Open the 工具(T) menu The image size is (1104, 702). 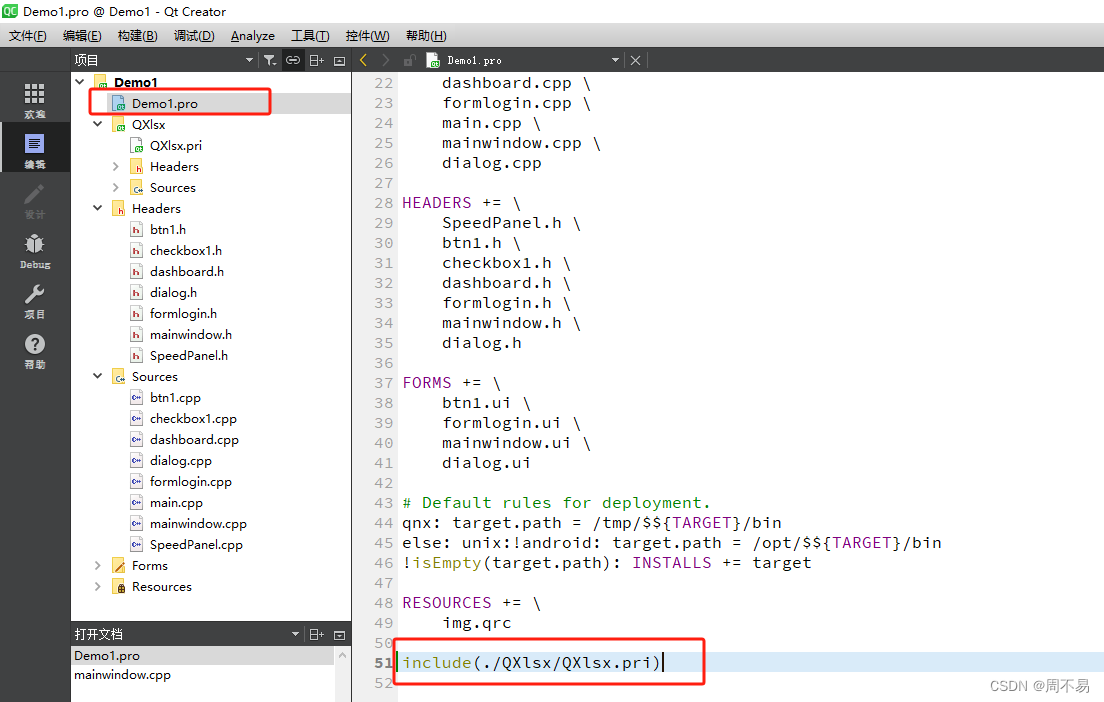(x=310, y=36)
